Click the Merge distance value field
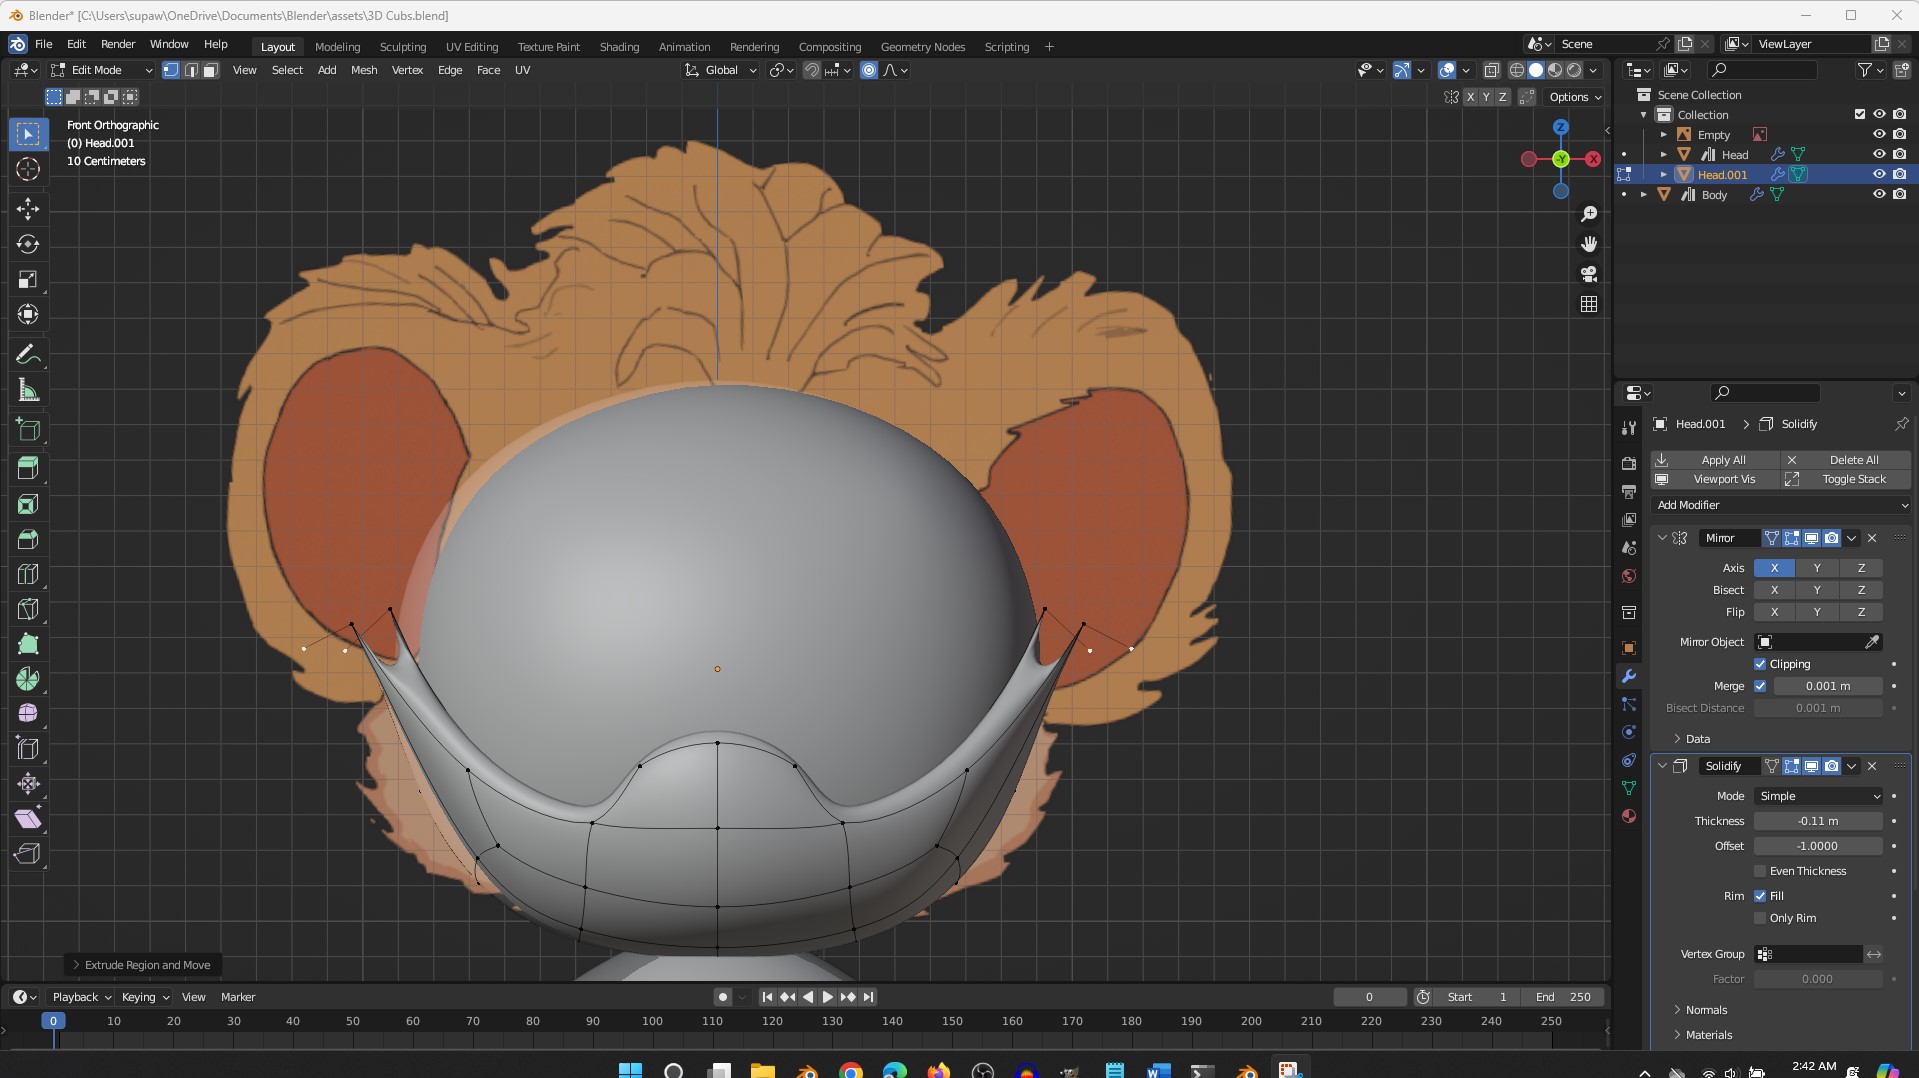 [x=1828, y=686]
